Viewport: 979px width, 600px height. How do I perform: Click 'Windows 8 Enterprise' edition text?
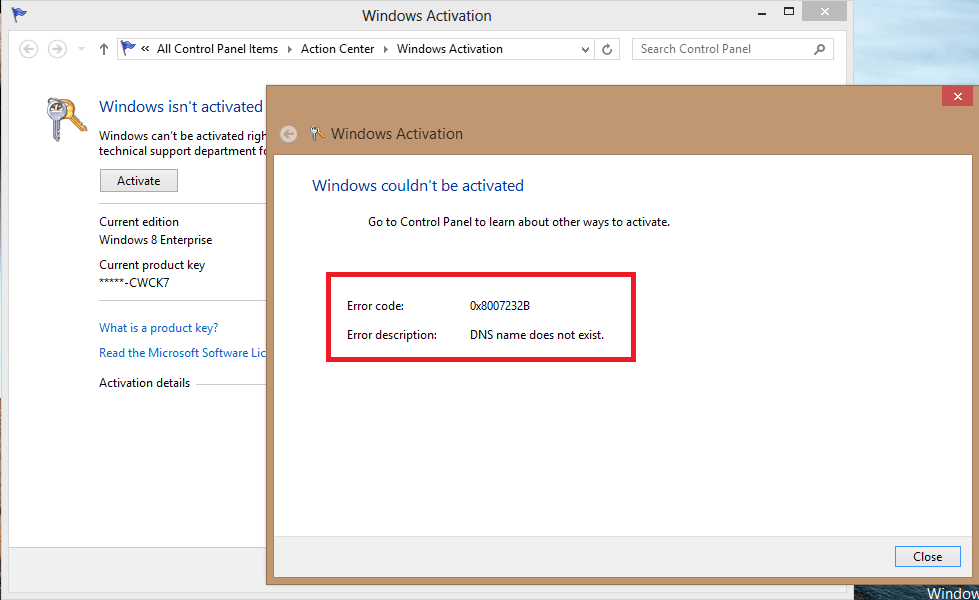(x=155, y=240)
